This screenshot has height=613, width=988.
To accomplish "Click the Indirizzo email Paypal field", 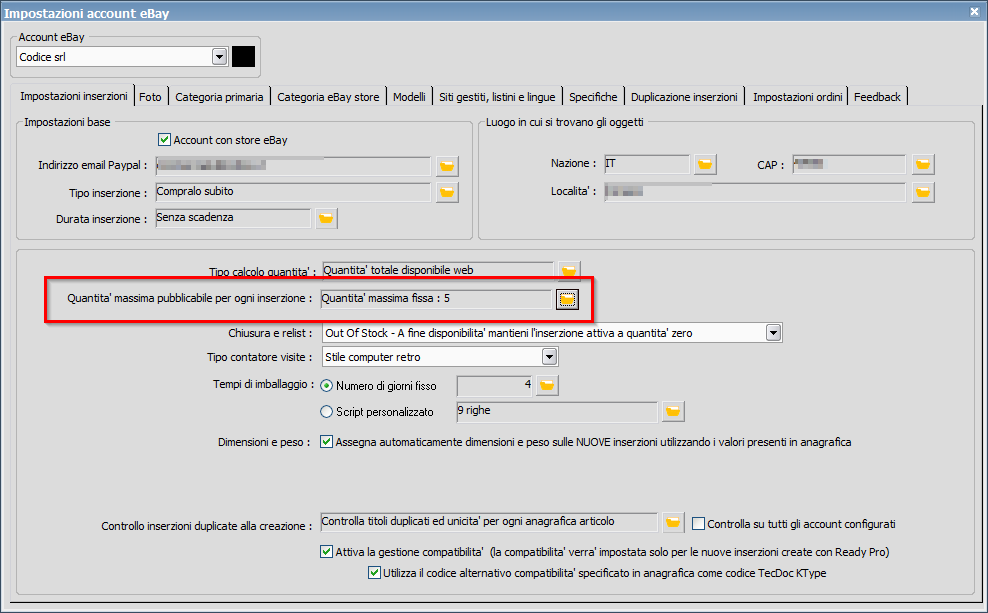I will [293, 166].
